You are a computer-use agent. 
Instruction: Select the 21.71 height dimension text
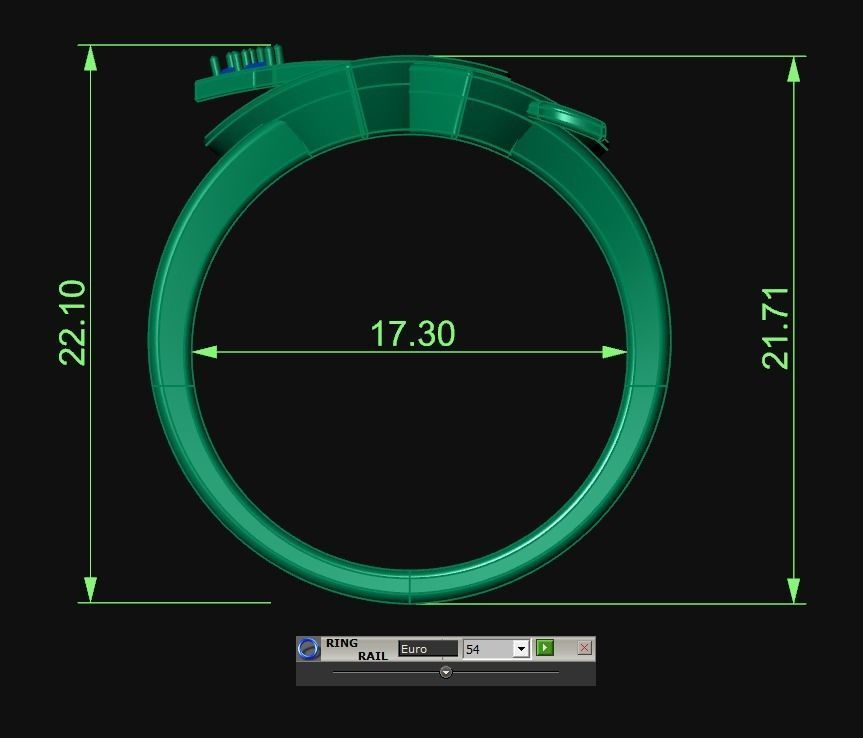775,329
